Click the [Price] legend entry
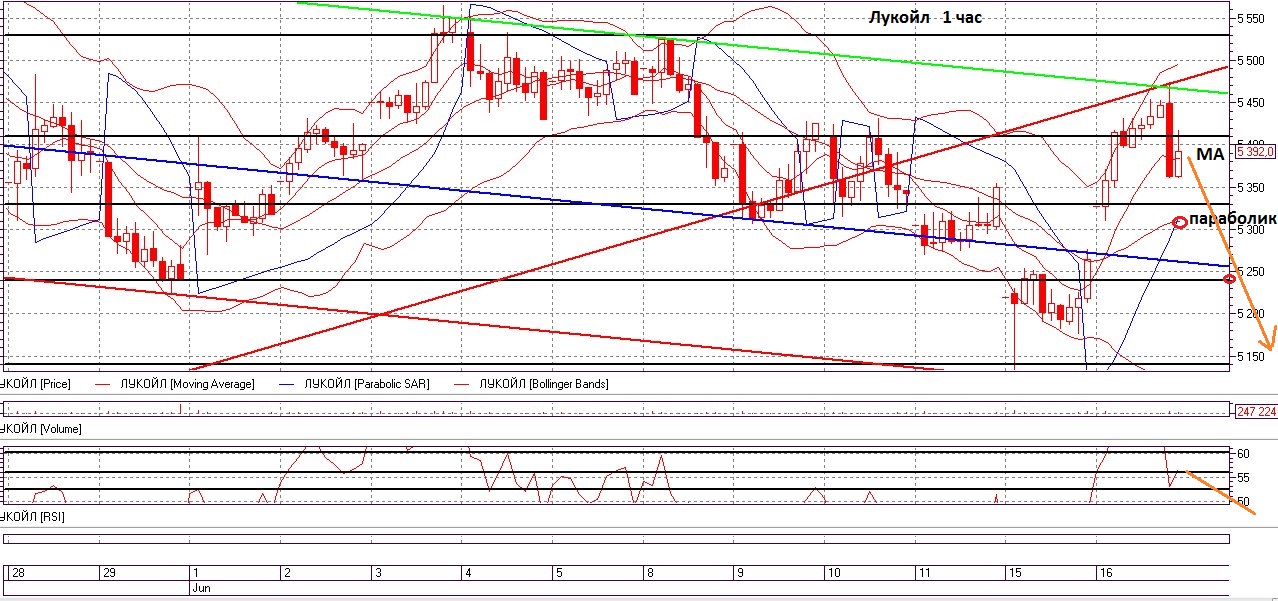This screenshot has width=1278, height=601. point(36,384)
